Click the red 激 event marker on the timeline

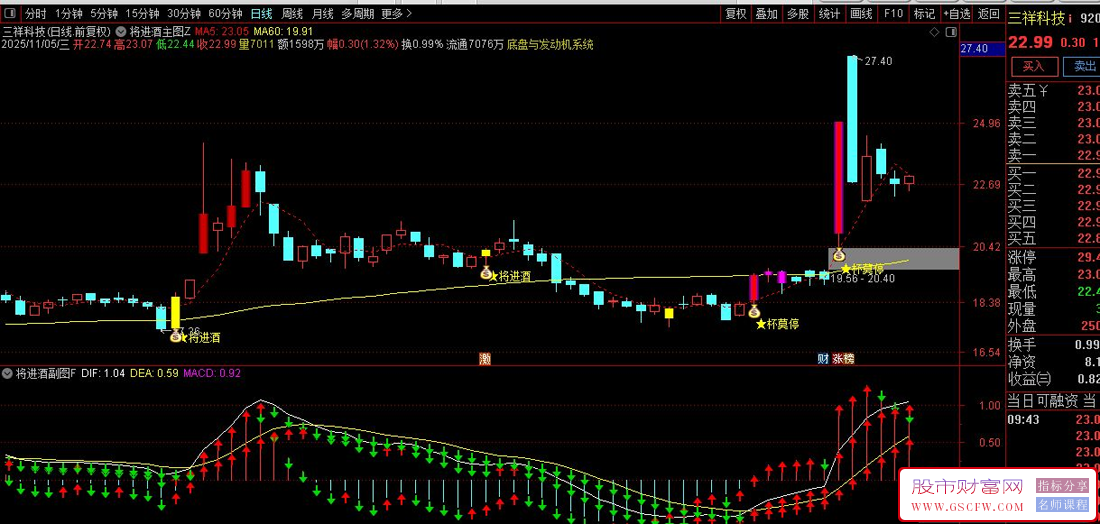point(485,358)
